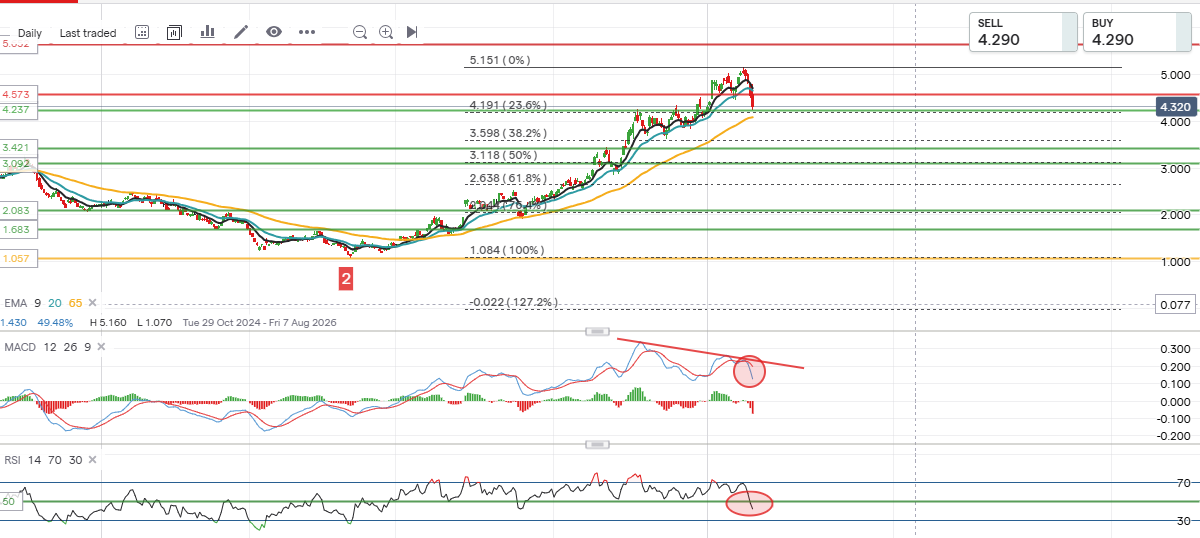
Task: Open the three-dot more options menu
Action: (307, 32)
